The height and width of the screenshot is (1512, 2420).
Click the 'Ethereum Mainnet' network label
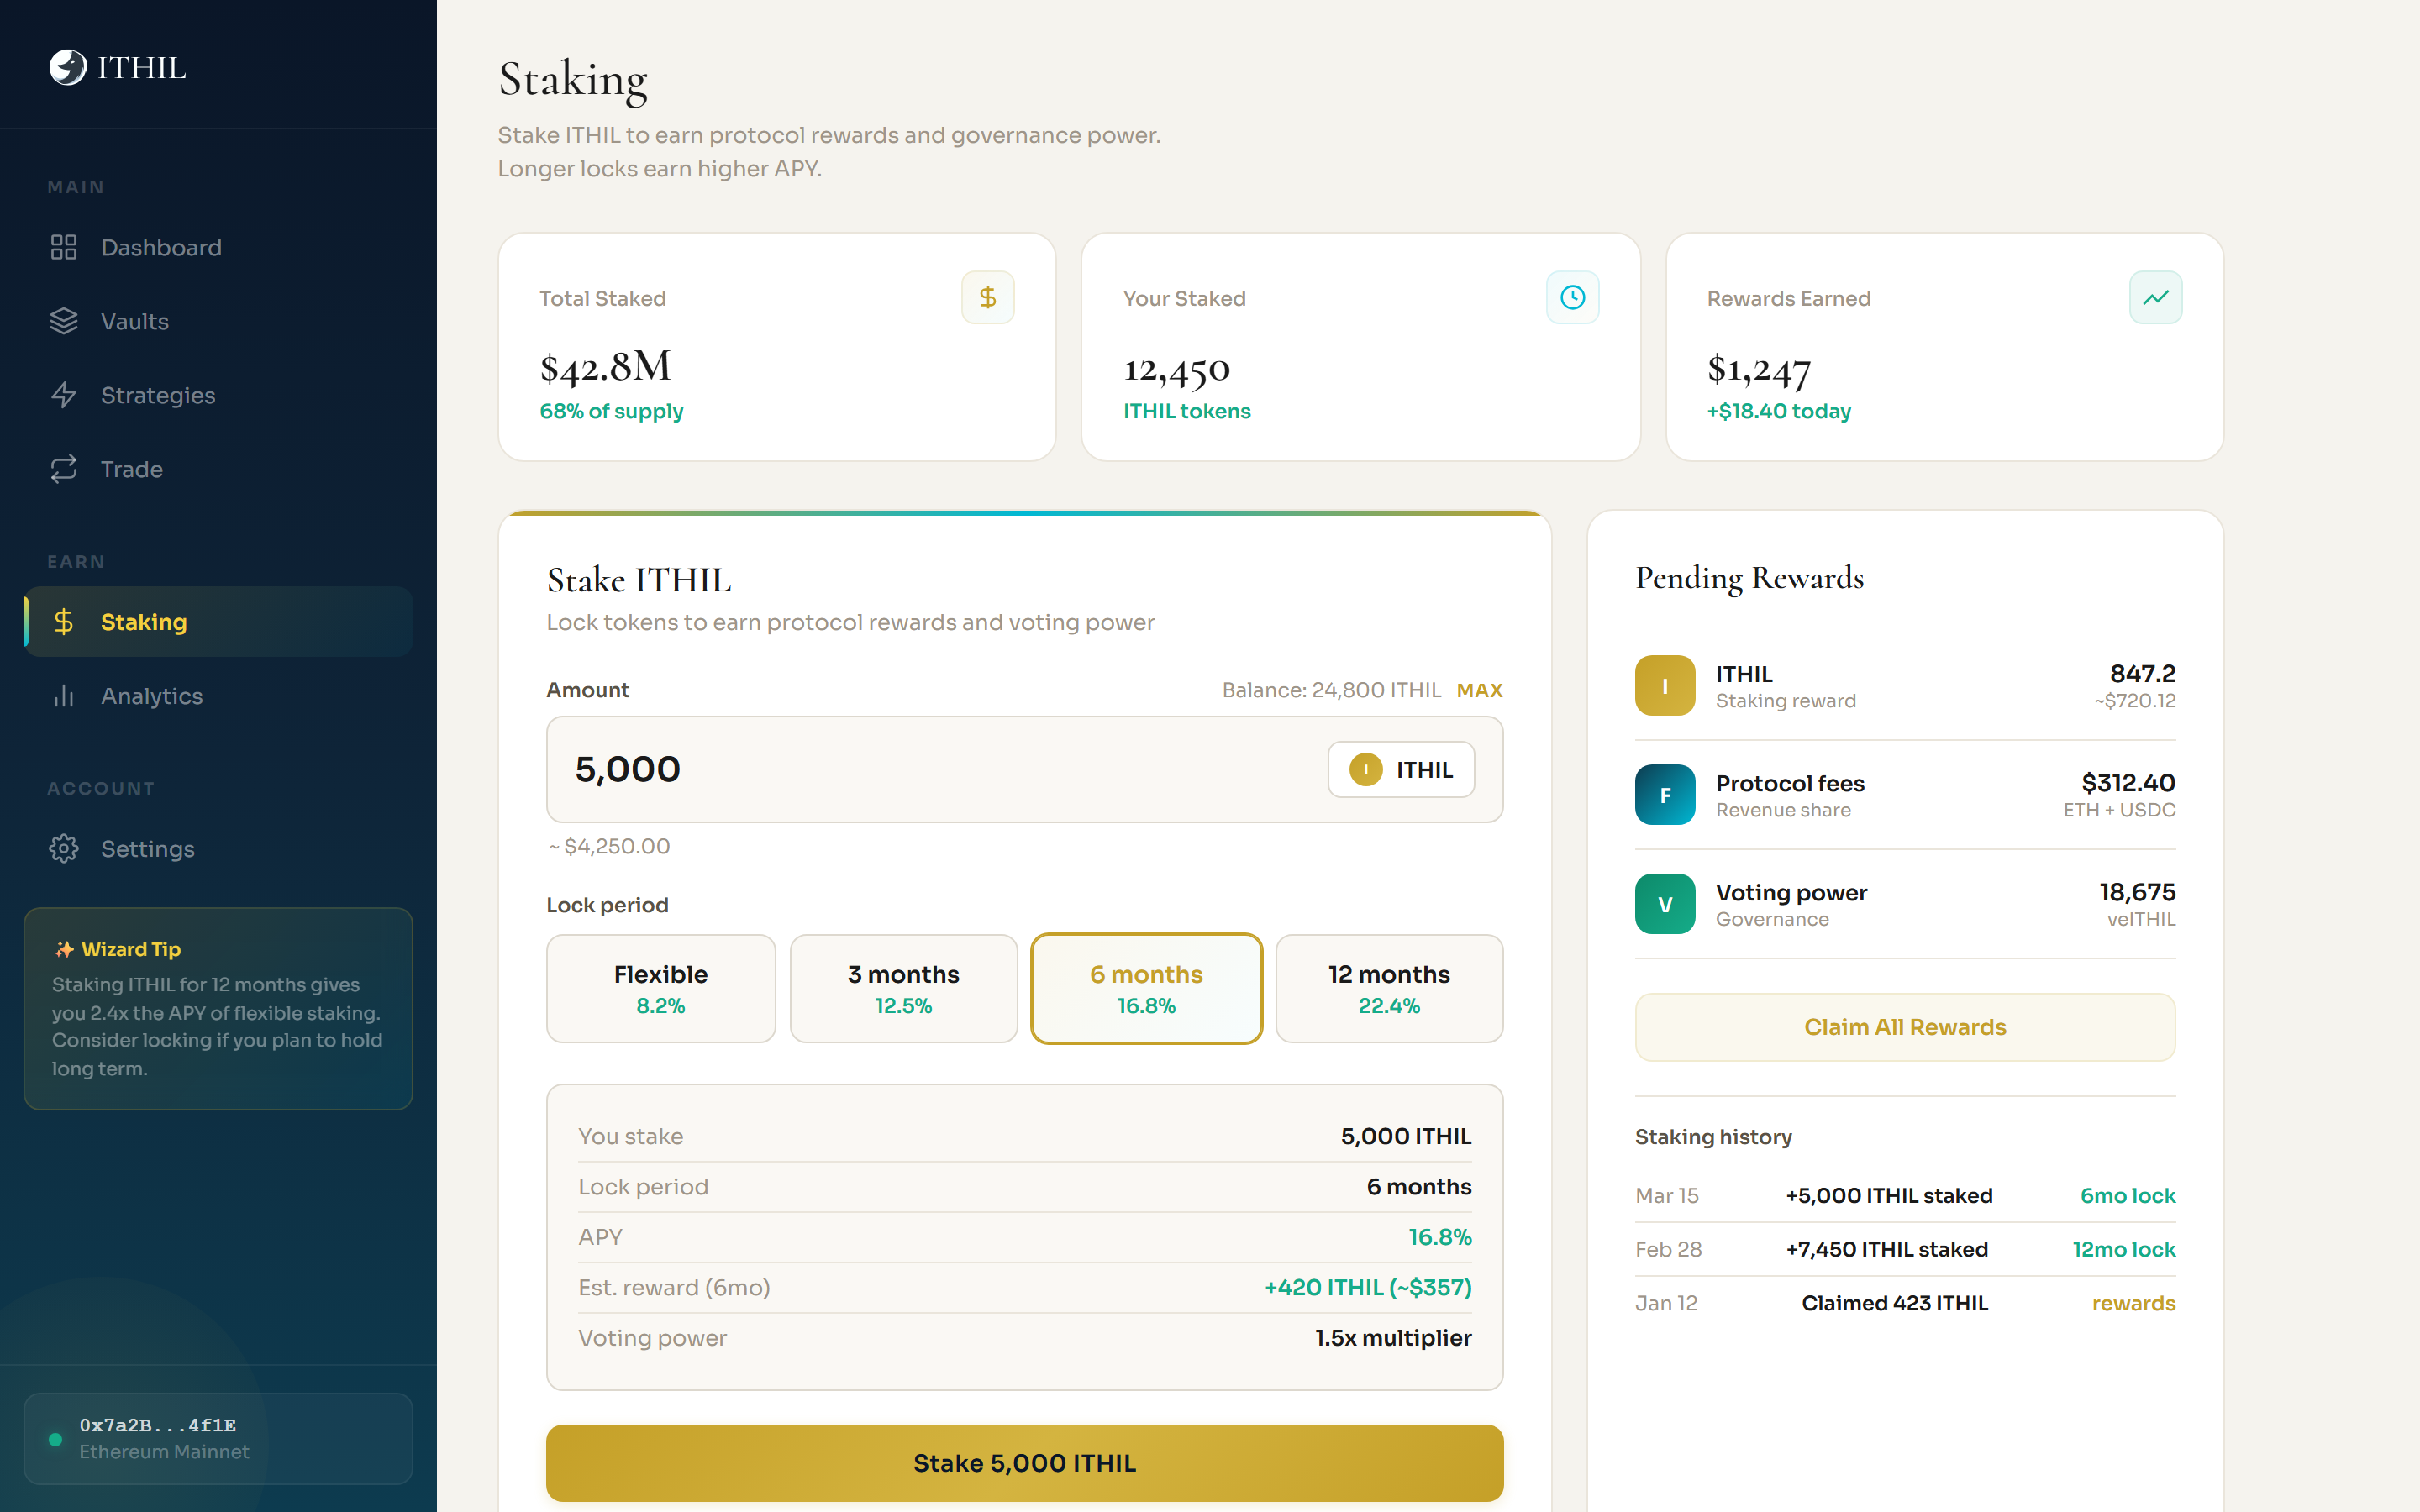164,1452
